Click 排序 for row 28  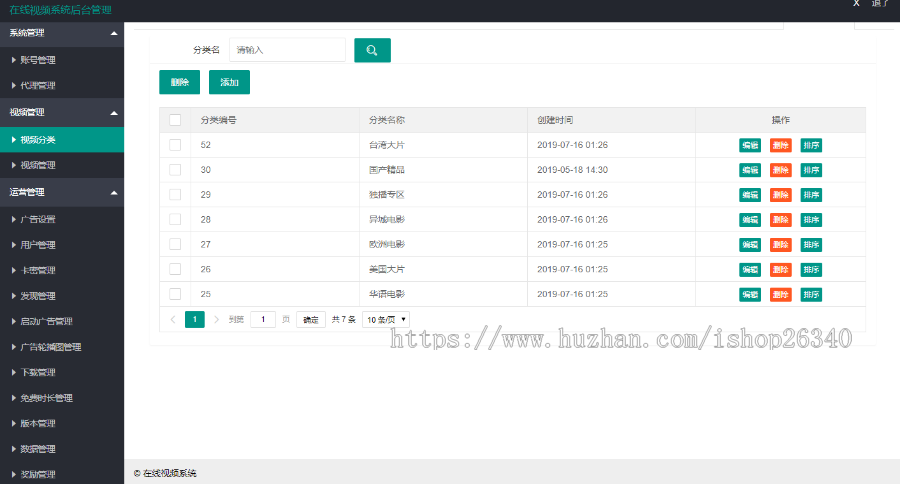[x=811, y=219]
